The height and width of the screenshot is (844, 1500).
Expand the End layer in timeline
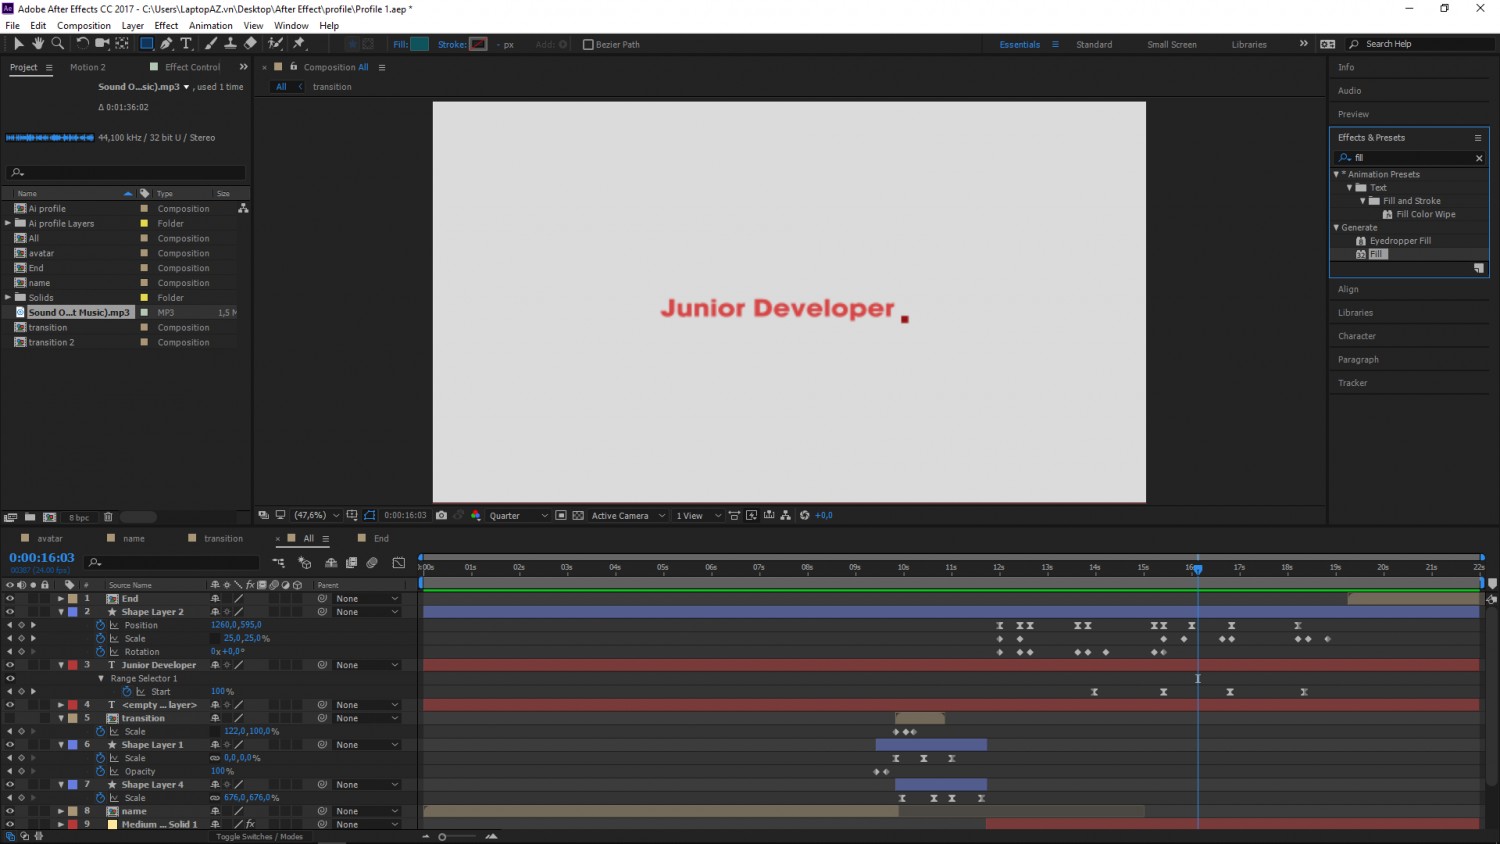[x=61, y=599]
